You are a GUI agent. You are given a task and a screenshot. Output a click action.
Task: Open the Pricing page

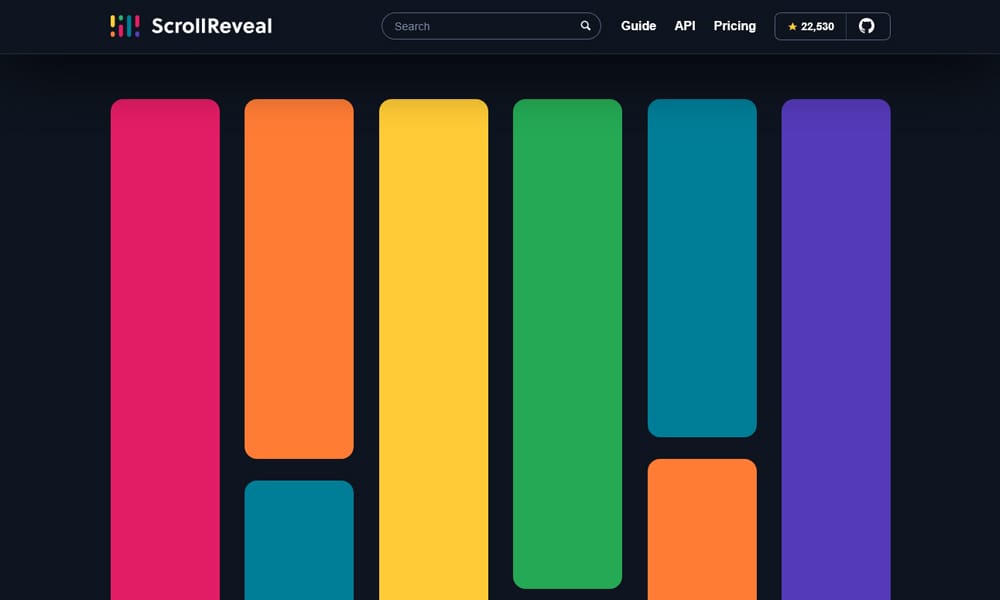click(734, 26)
